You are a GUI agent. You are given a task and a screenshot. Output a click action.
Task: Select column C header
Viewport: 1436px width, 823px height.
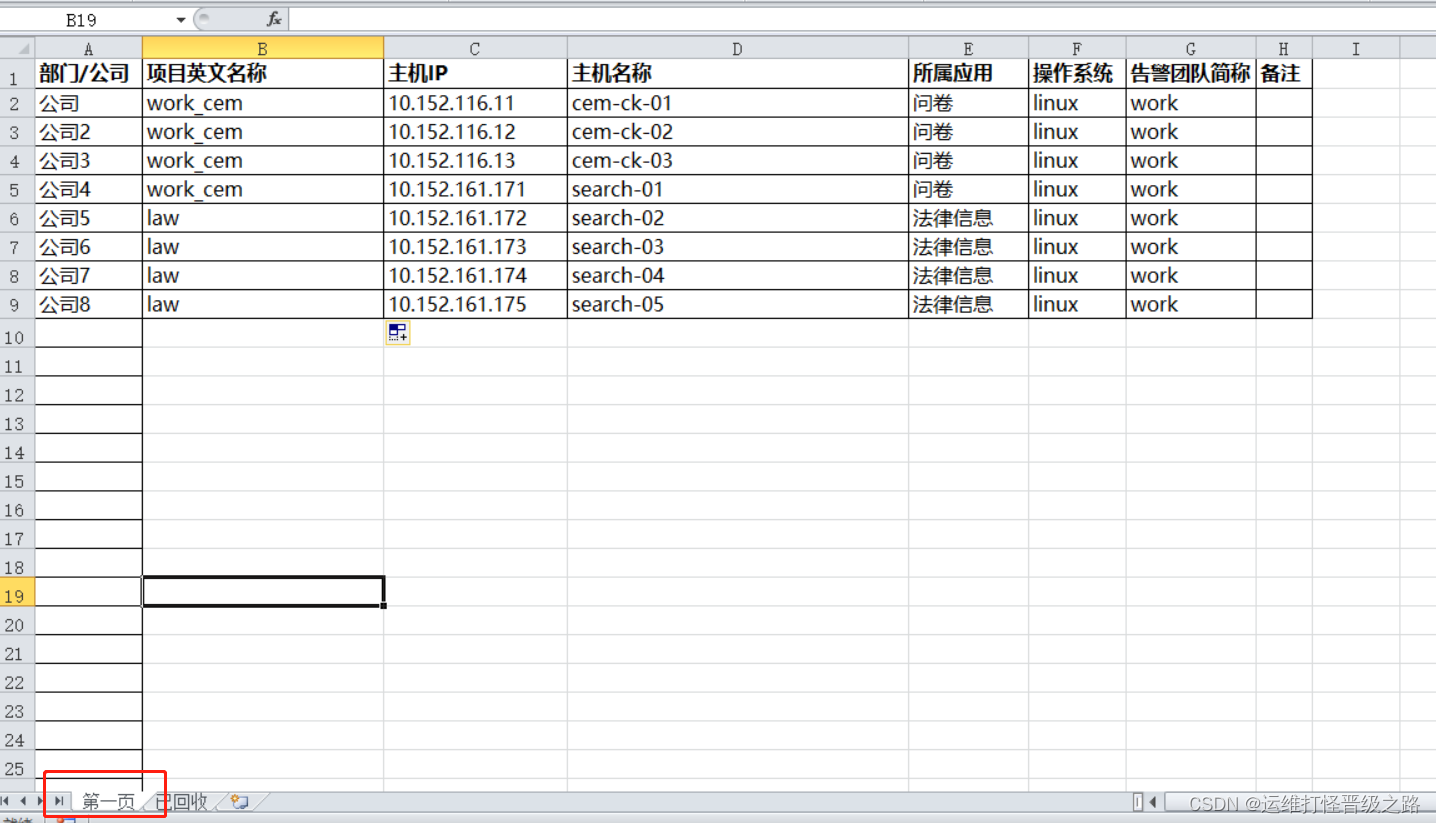coord(475,48)
